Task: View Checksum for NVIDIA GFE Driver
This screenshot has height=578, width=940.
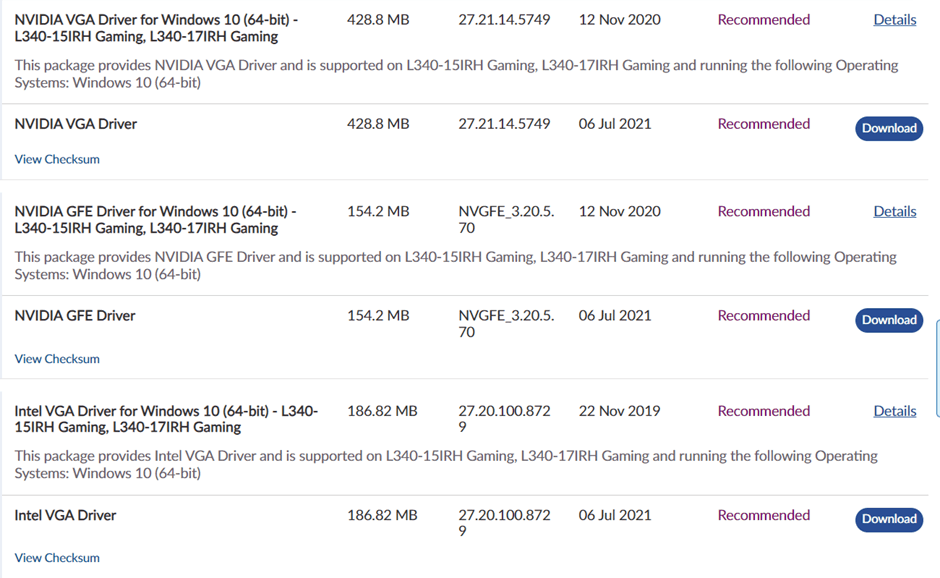Action: (57, 359)
